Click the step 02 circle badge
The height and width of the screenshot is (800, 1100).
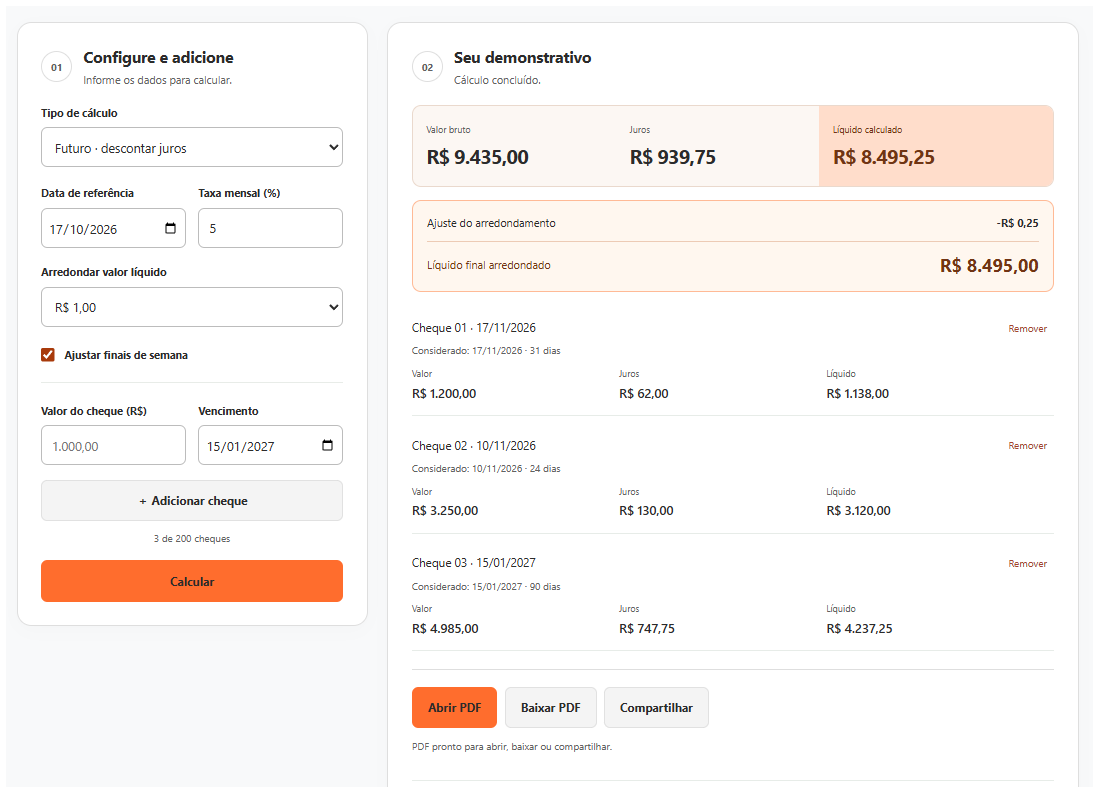[x=427, y=67]
